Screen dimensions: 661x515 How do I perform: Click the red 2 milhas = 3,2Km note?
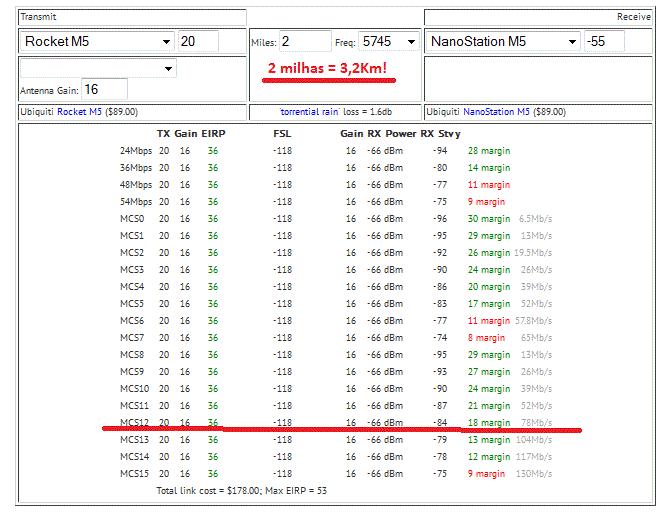327,69
